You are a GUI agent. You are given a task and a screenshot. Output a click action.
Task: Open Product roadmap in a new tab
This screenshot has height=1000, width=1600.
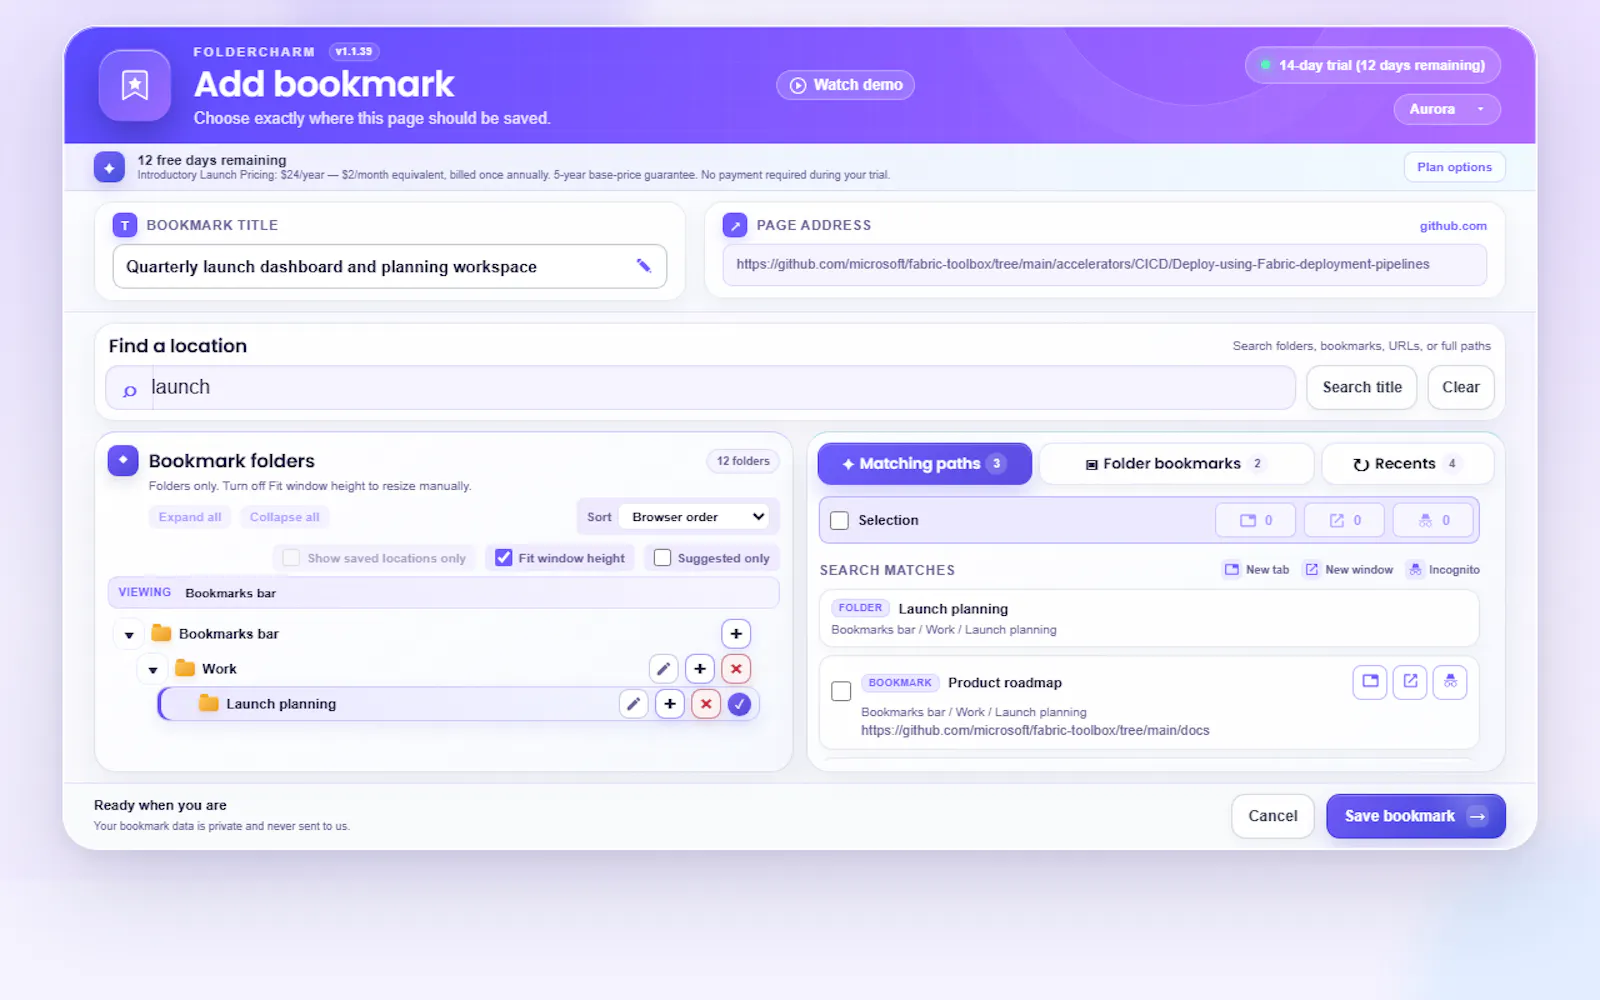click(x=1370, y=682)
